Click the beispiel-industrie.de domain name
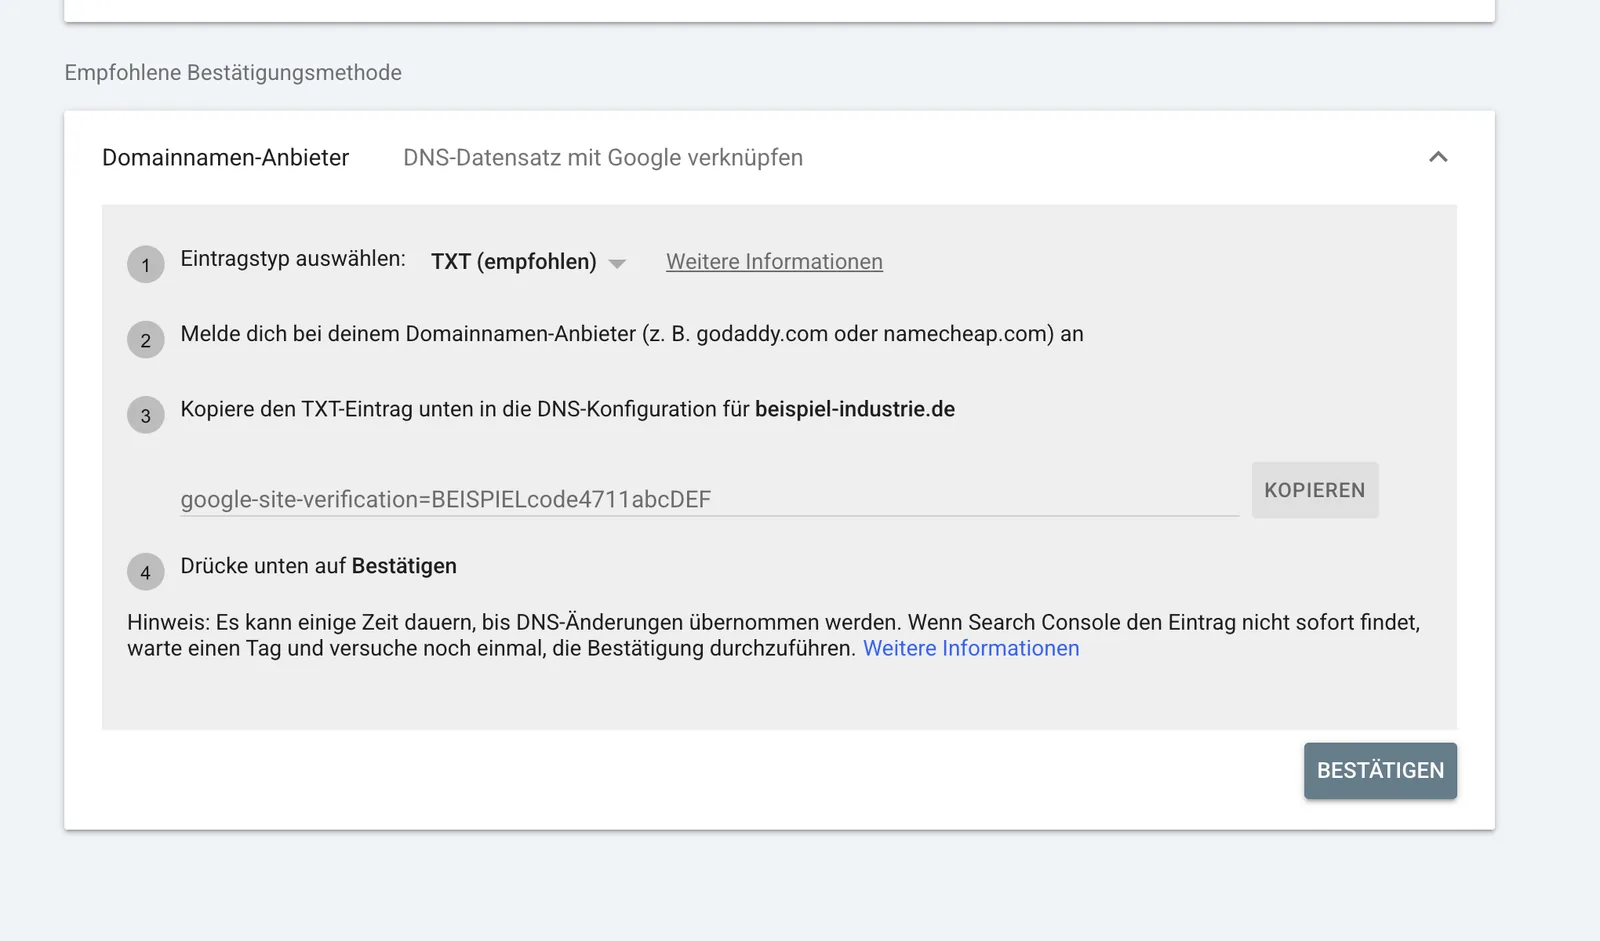The image size is (1600, 941). (855, 409)
